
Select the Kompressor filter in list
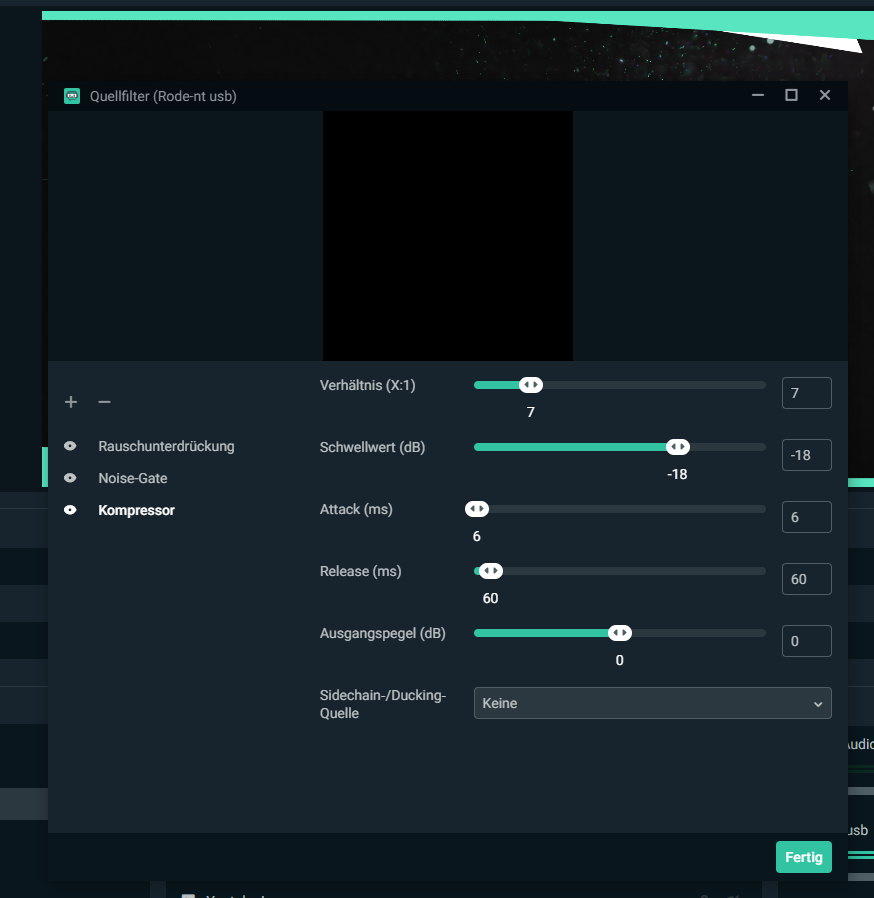(x=136, y=510)
